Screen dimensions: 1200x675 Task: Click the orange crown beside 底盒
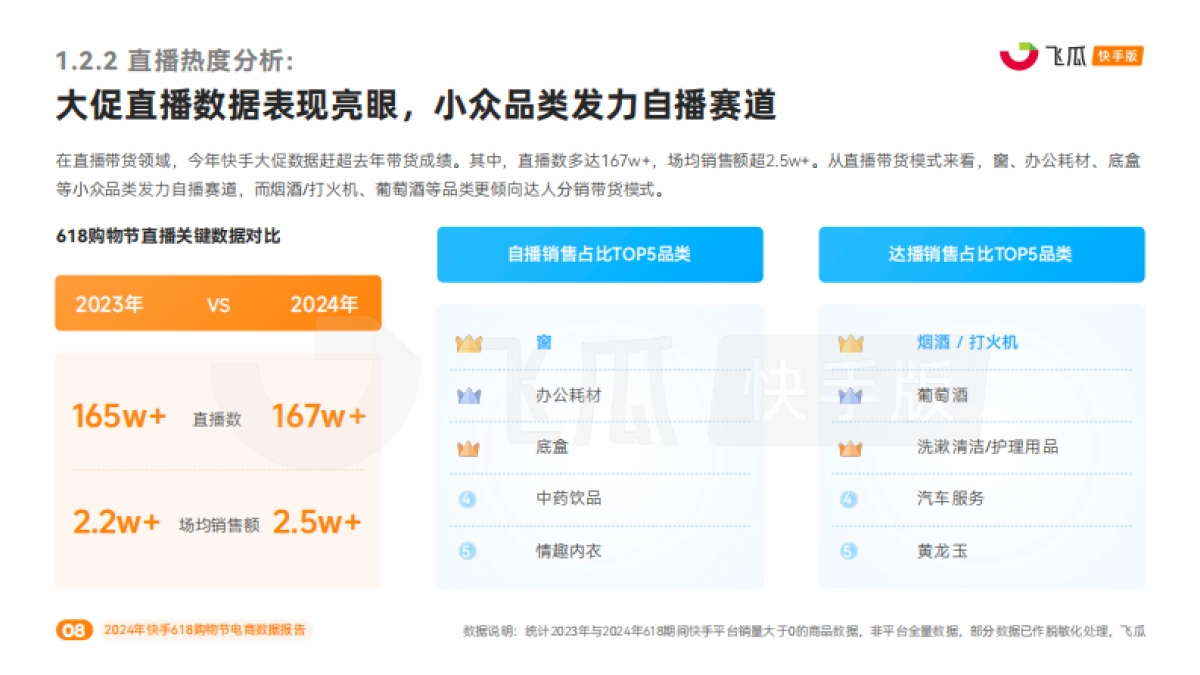click(468, 447)
